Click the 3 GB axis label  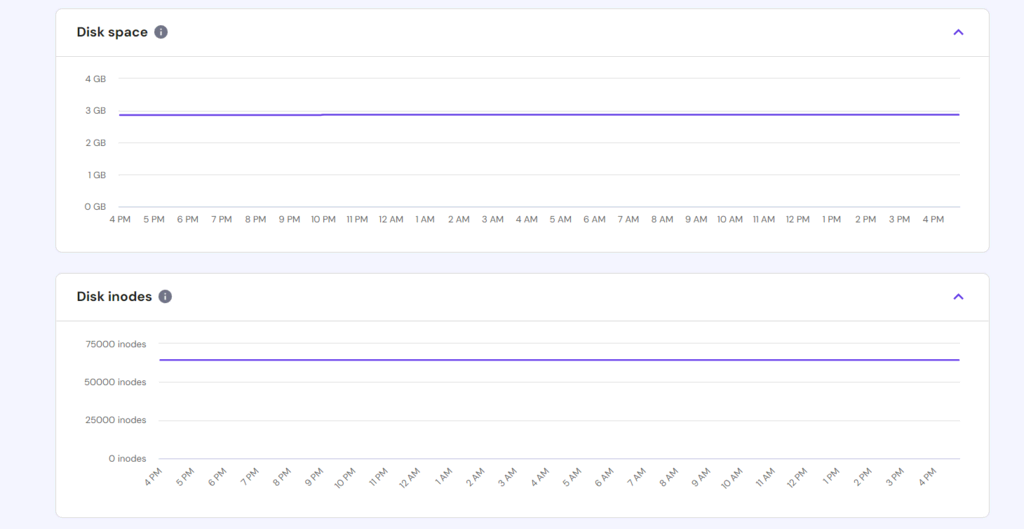pos(95,110)
